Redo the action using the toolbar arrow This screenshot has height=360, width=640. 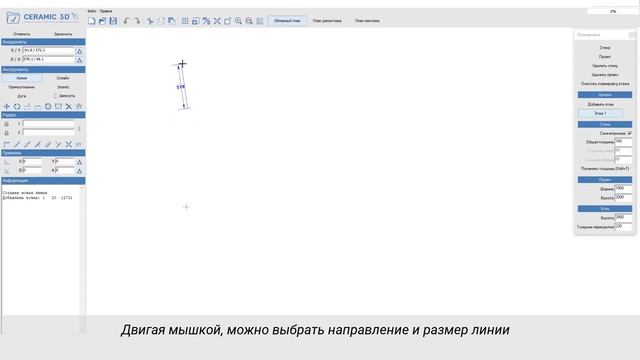pyautogui.click(x=137, y=21)
